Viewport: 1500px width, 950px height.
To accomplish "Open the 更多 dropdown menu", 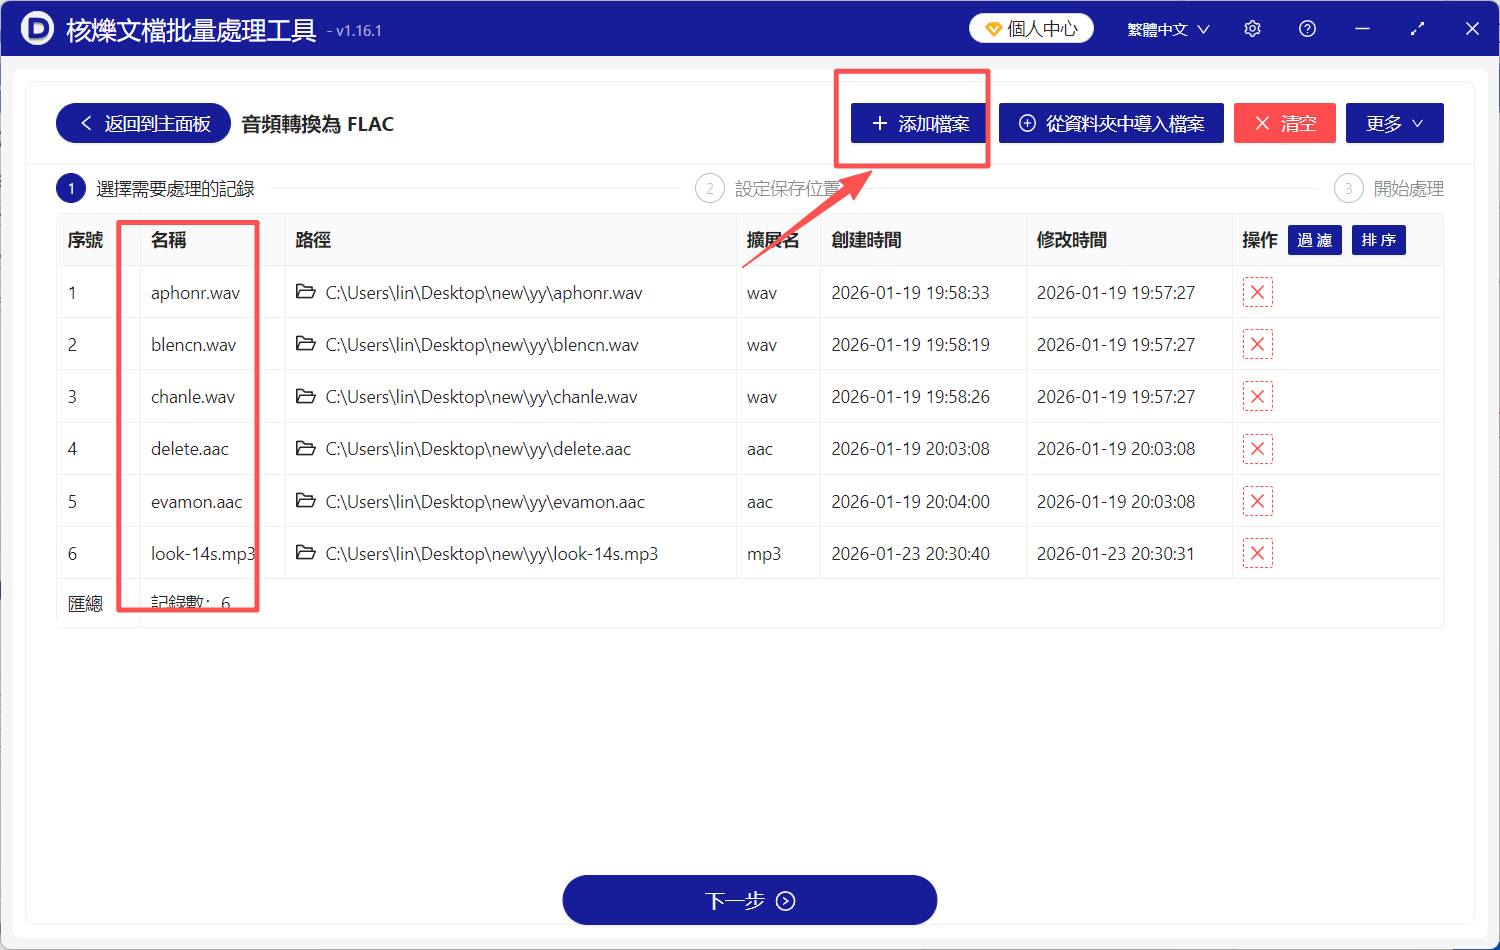I will [1394, 123].
